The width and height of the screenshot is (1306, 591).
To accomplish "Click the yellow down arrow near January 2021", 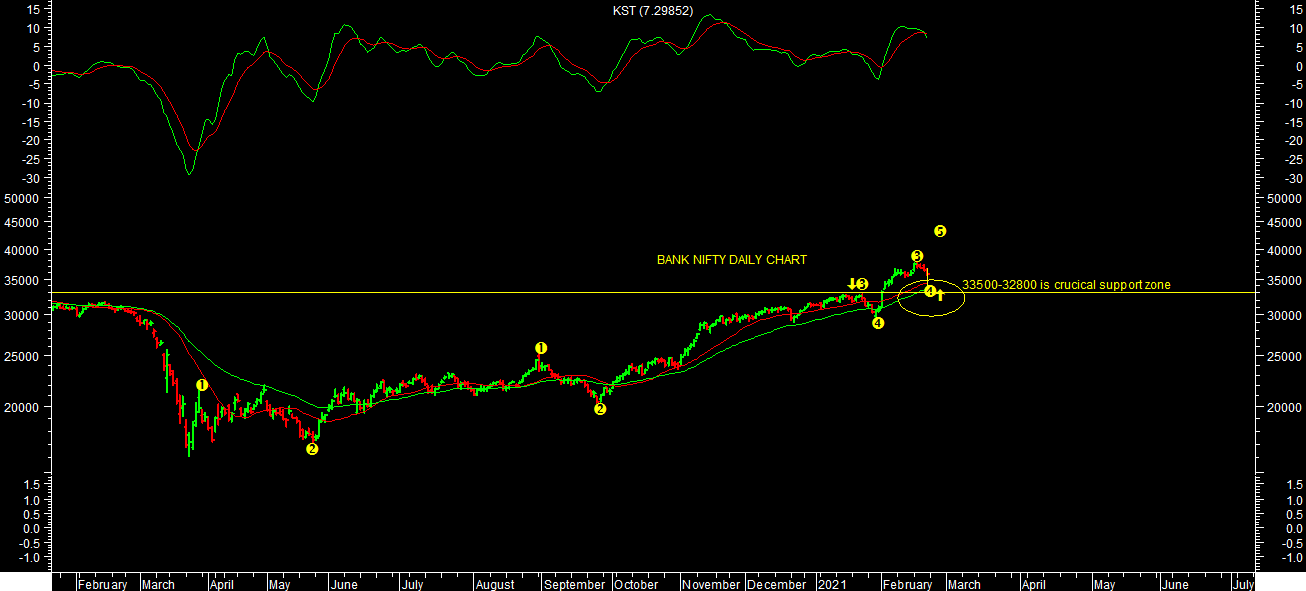I will (x=851, y=284).
